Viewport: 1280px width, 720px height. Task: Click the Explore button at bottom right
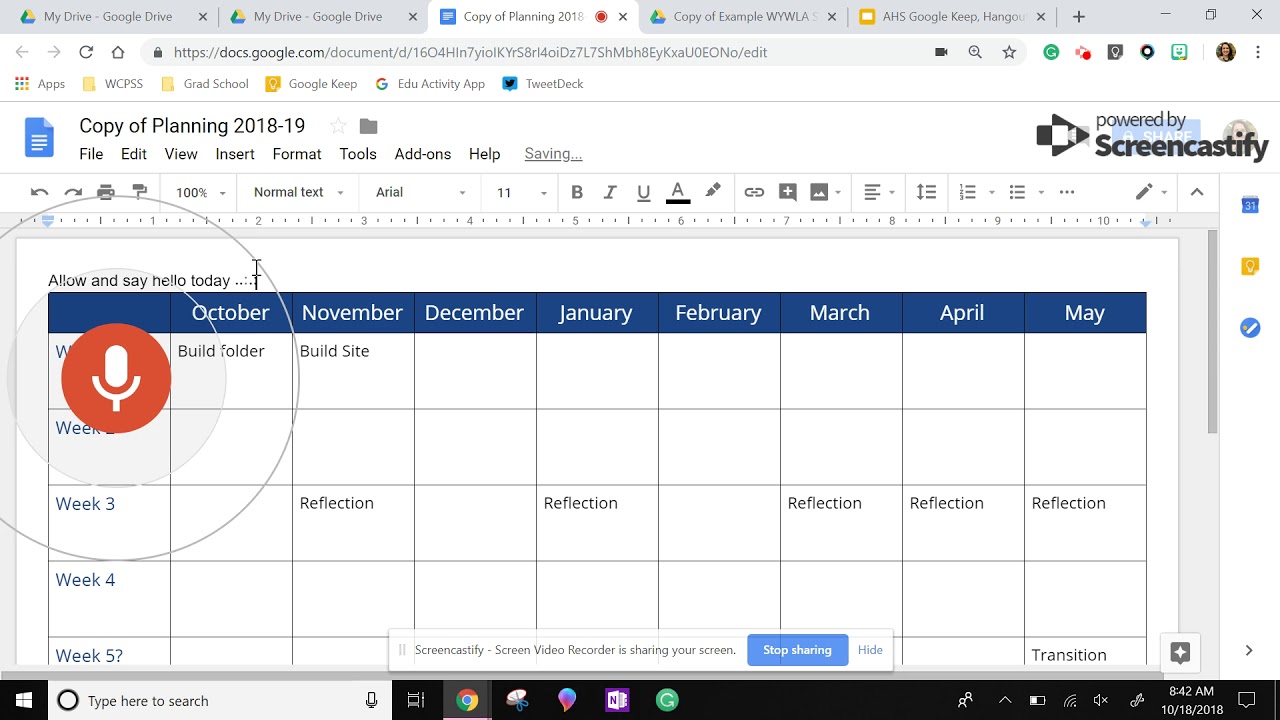(1180, 653)
